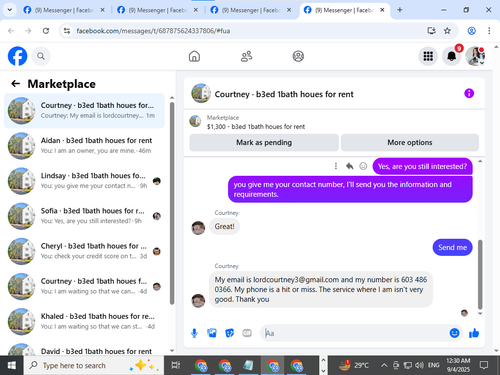
Task: Open the tab search dropdown arrow
Action: click(x=10, y=10)
